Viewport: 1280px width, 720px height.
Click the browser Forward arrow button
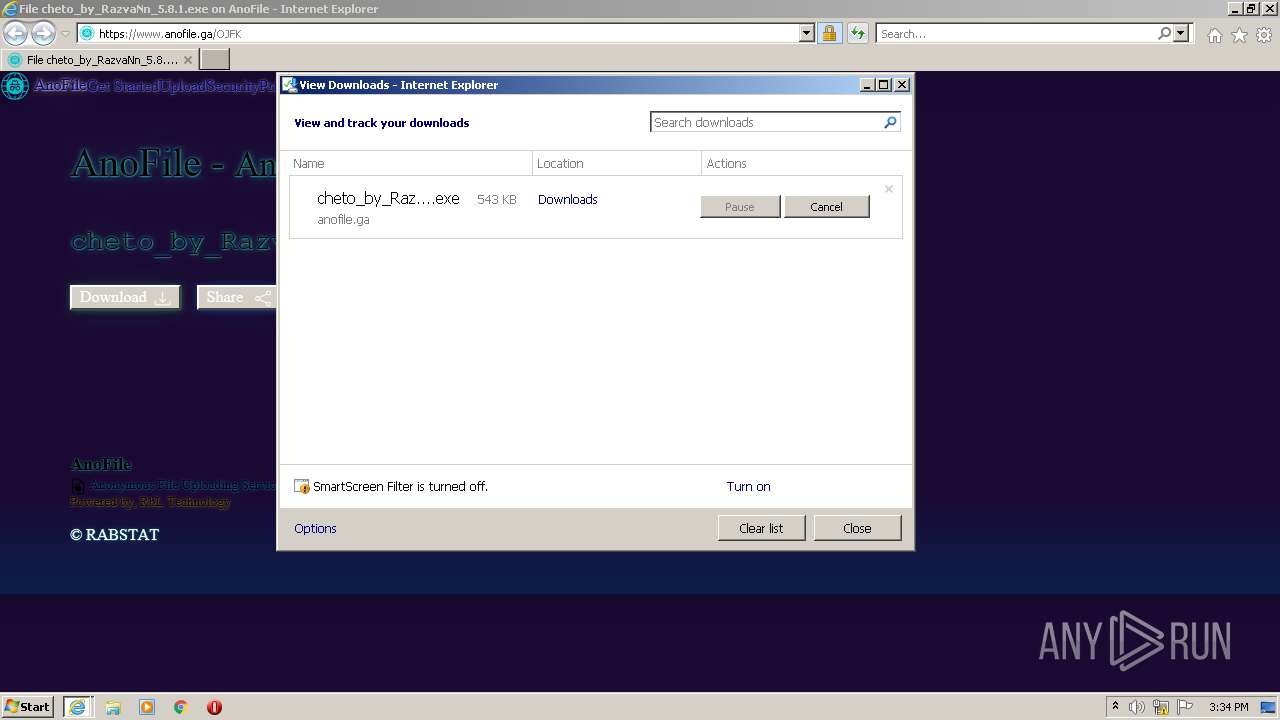(x=43, y=33)
